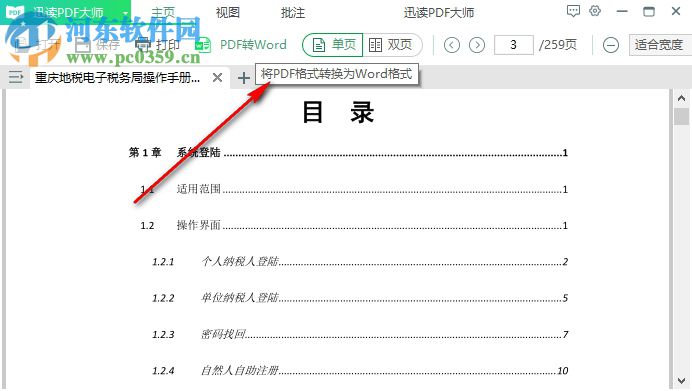Go to next page arrow
The width and height of the screenshot is (692, 391).
click(477, 45)
